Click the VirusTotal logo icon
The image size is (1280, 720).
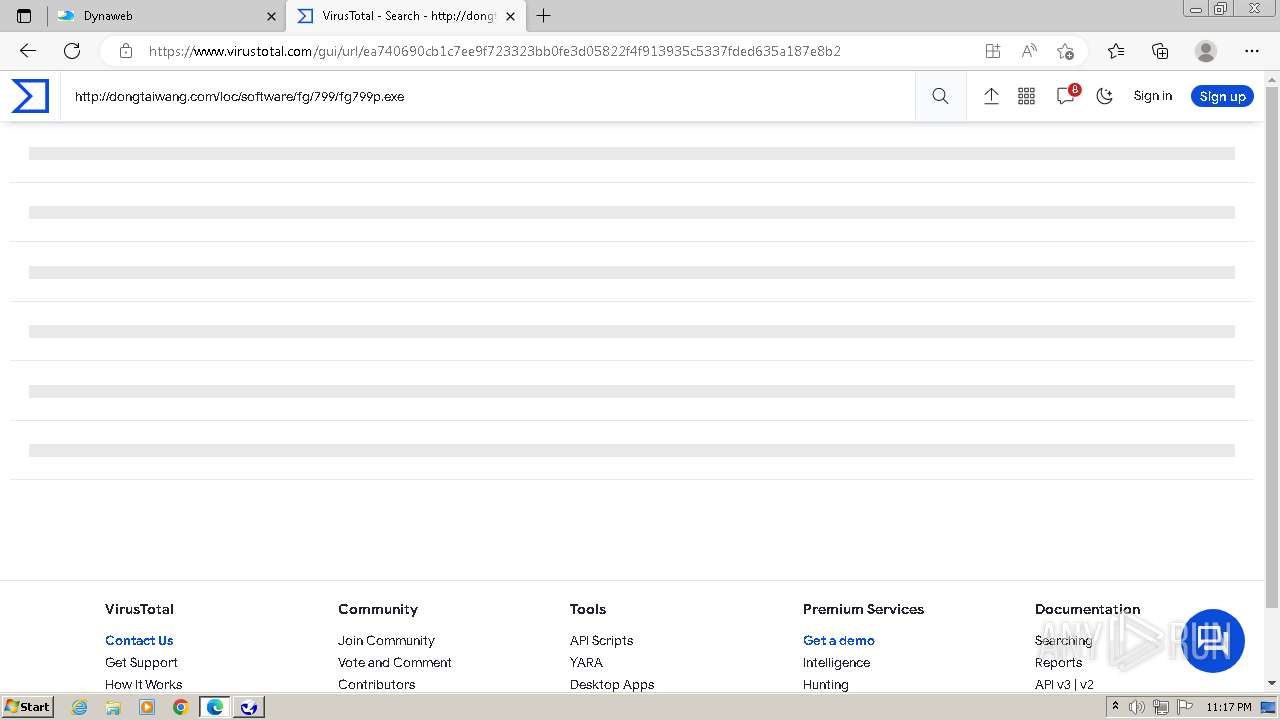point(30,96)
